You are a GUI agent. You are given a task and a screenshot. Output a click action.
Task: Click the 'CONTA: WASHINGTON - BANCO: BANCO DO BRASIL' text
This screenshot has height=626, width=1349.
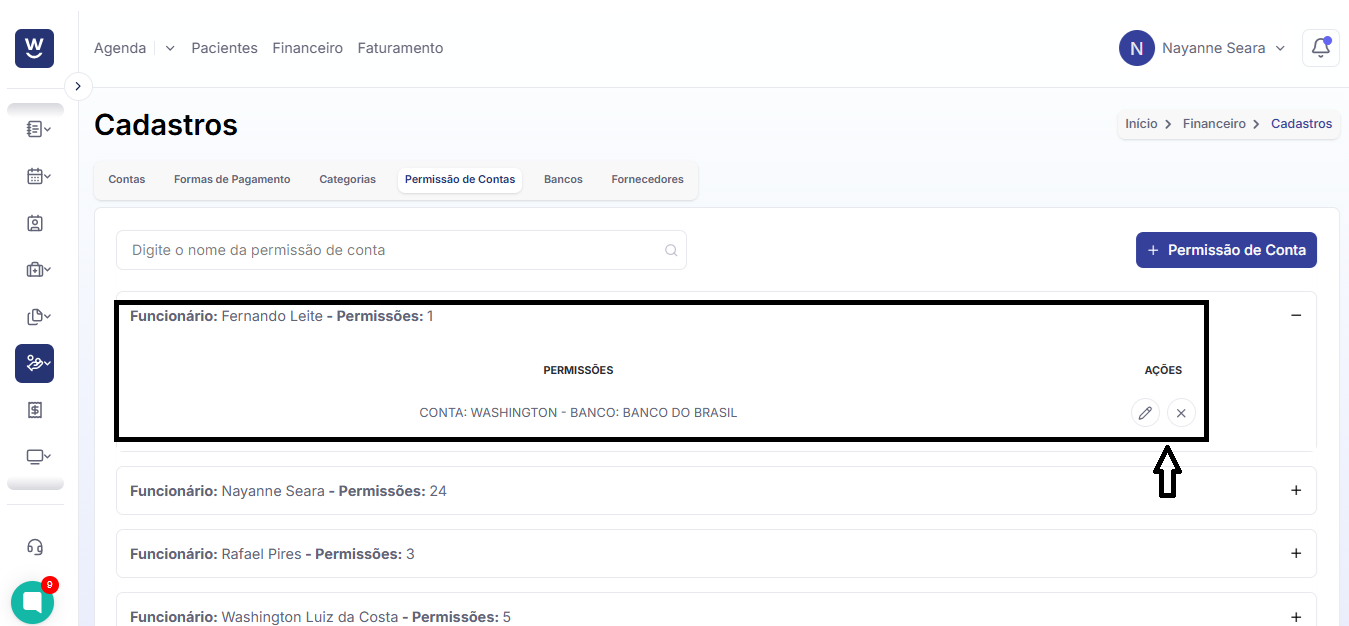[578, 413]
